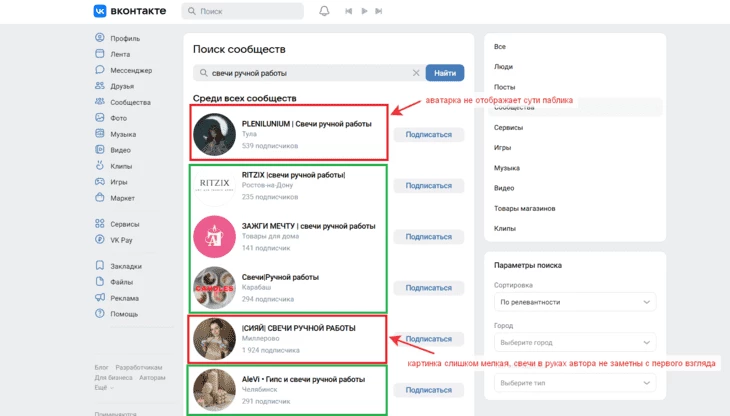Open Для бизнеса footer link

[114, 378]
